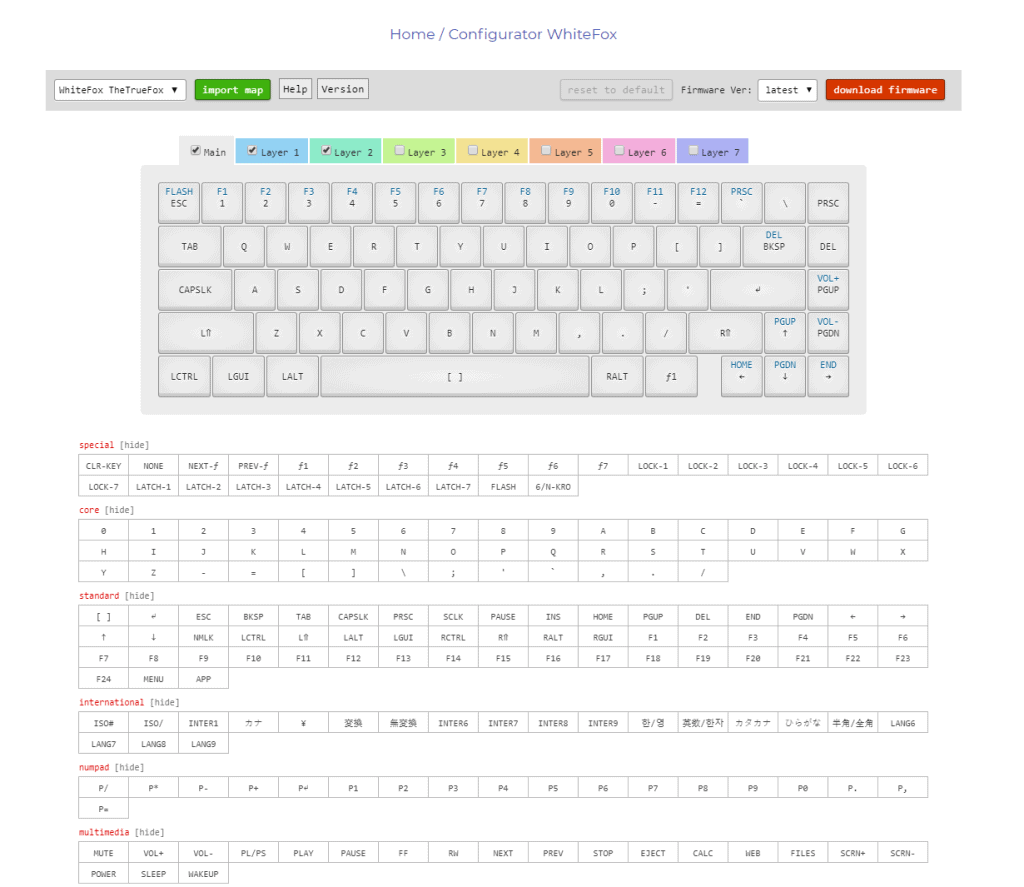
Task: Switch to the Main tab label
Action: coord(215,152)
